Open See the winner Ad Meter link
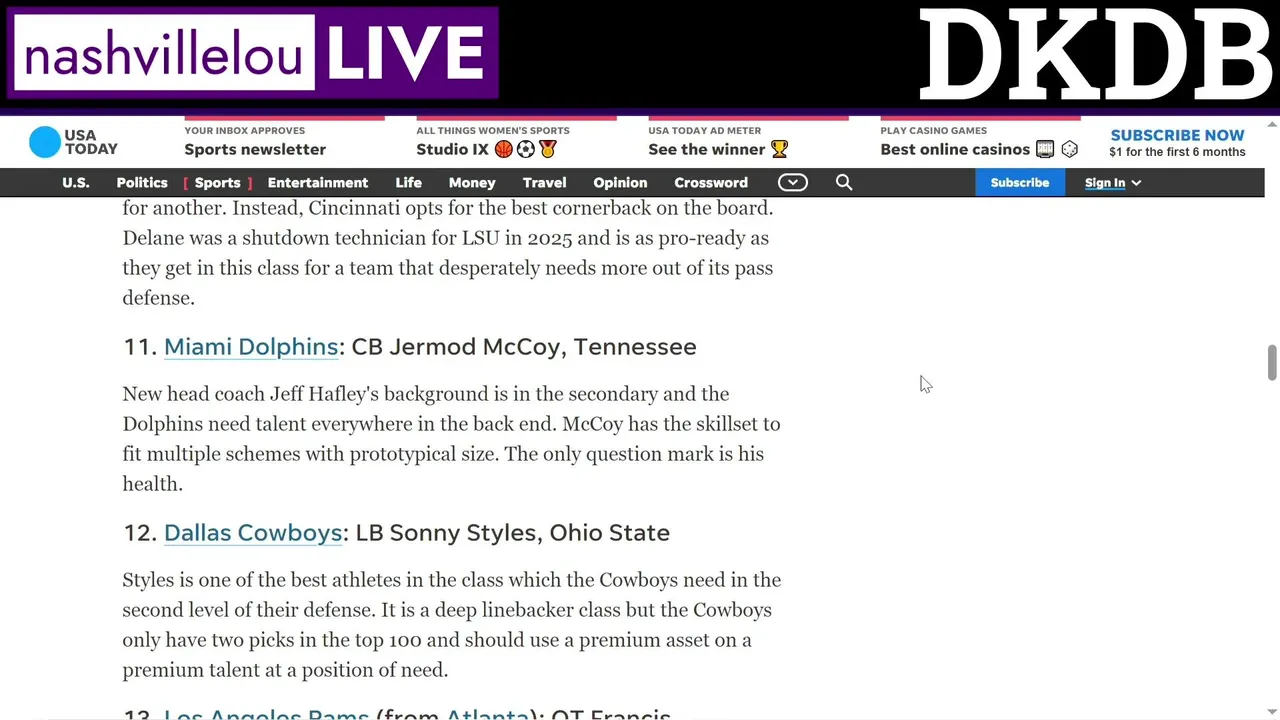Image resolution: width=1280 pixels, height=720 pixels. [706, 149]
